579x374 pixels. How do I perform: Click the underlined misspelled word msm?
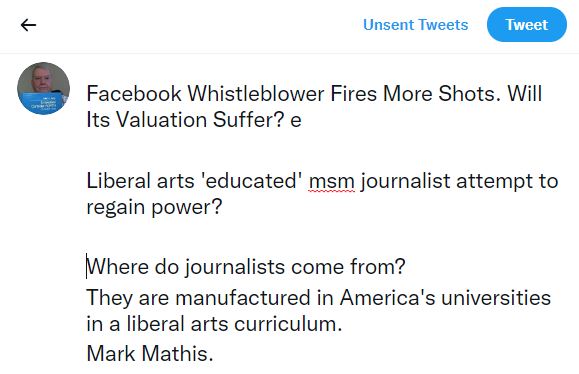(332, 181)
